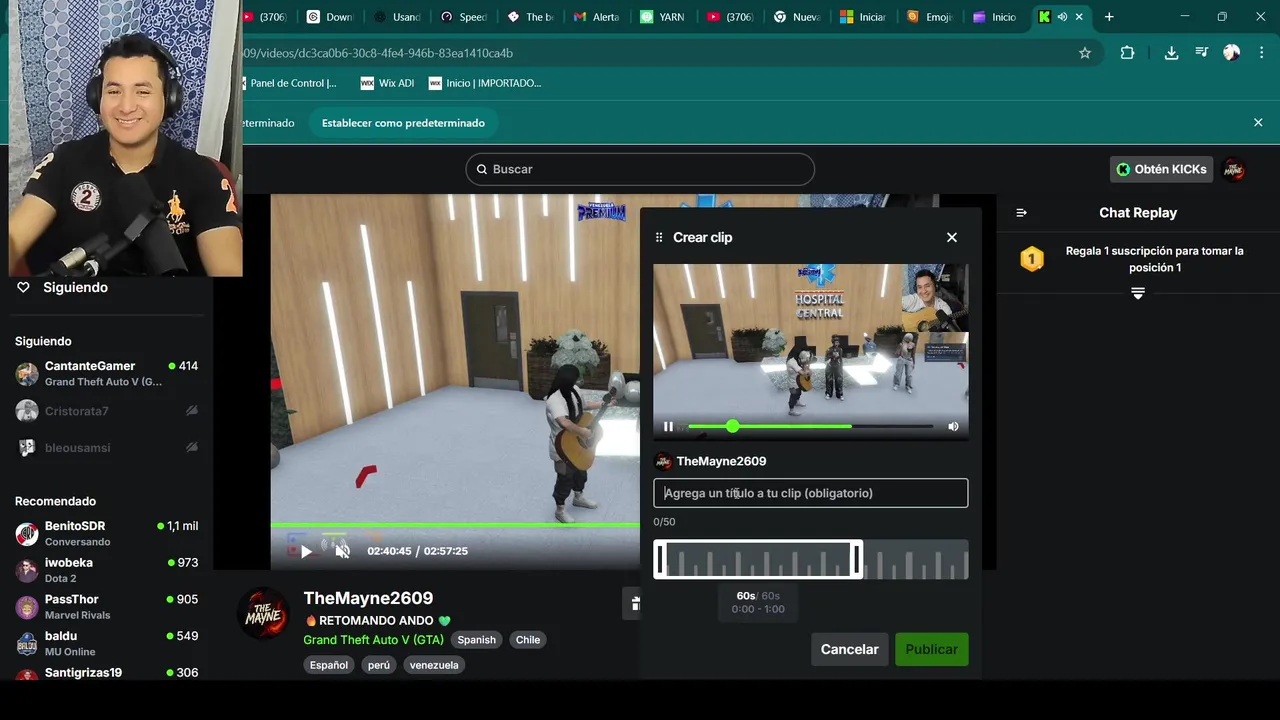The height and width of the screenshot is (720, 1280).
Task: Click the Spanish tag
Action: coord(476,640)
